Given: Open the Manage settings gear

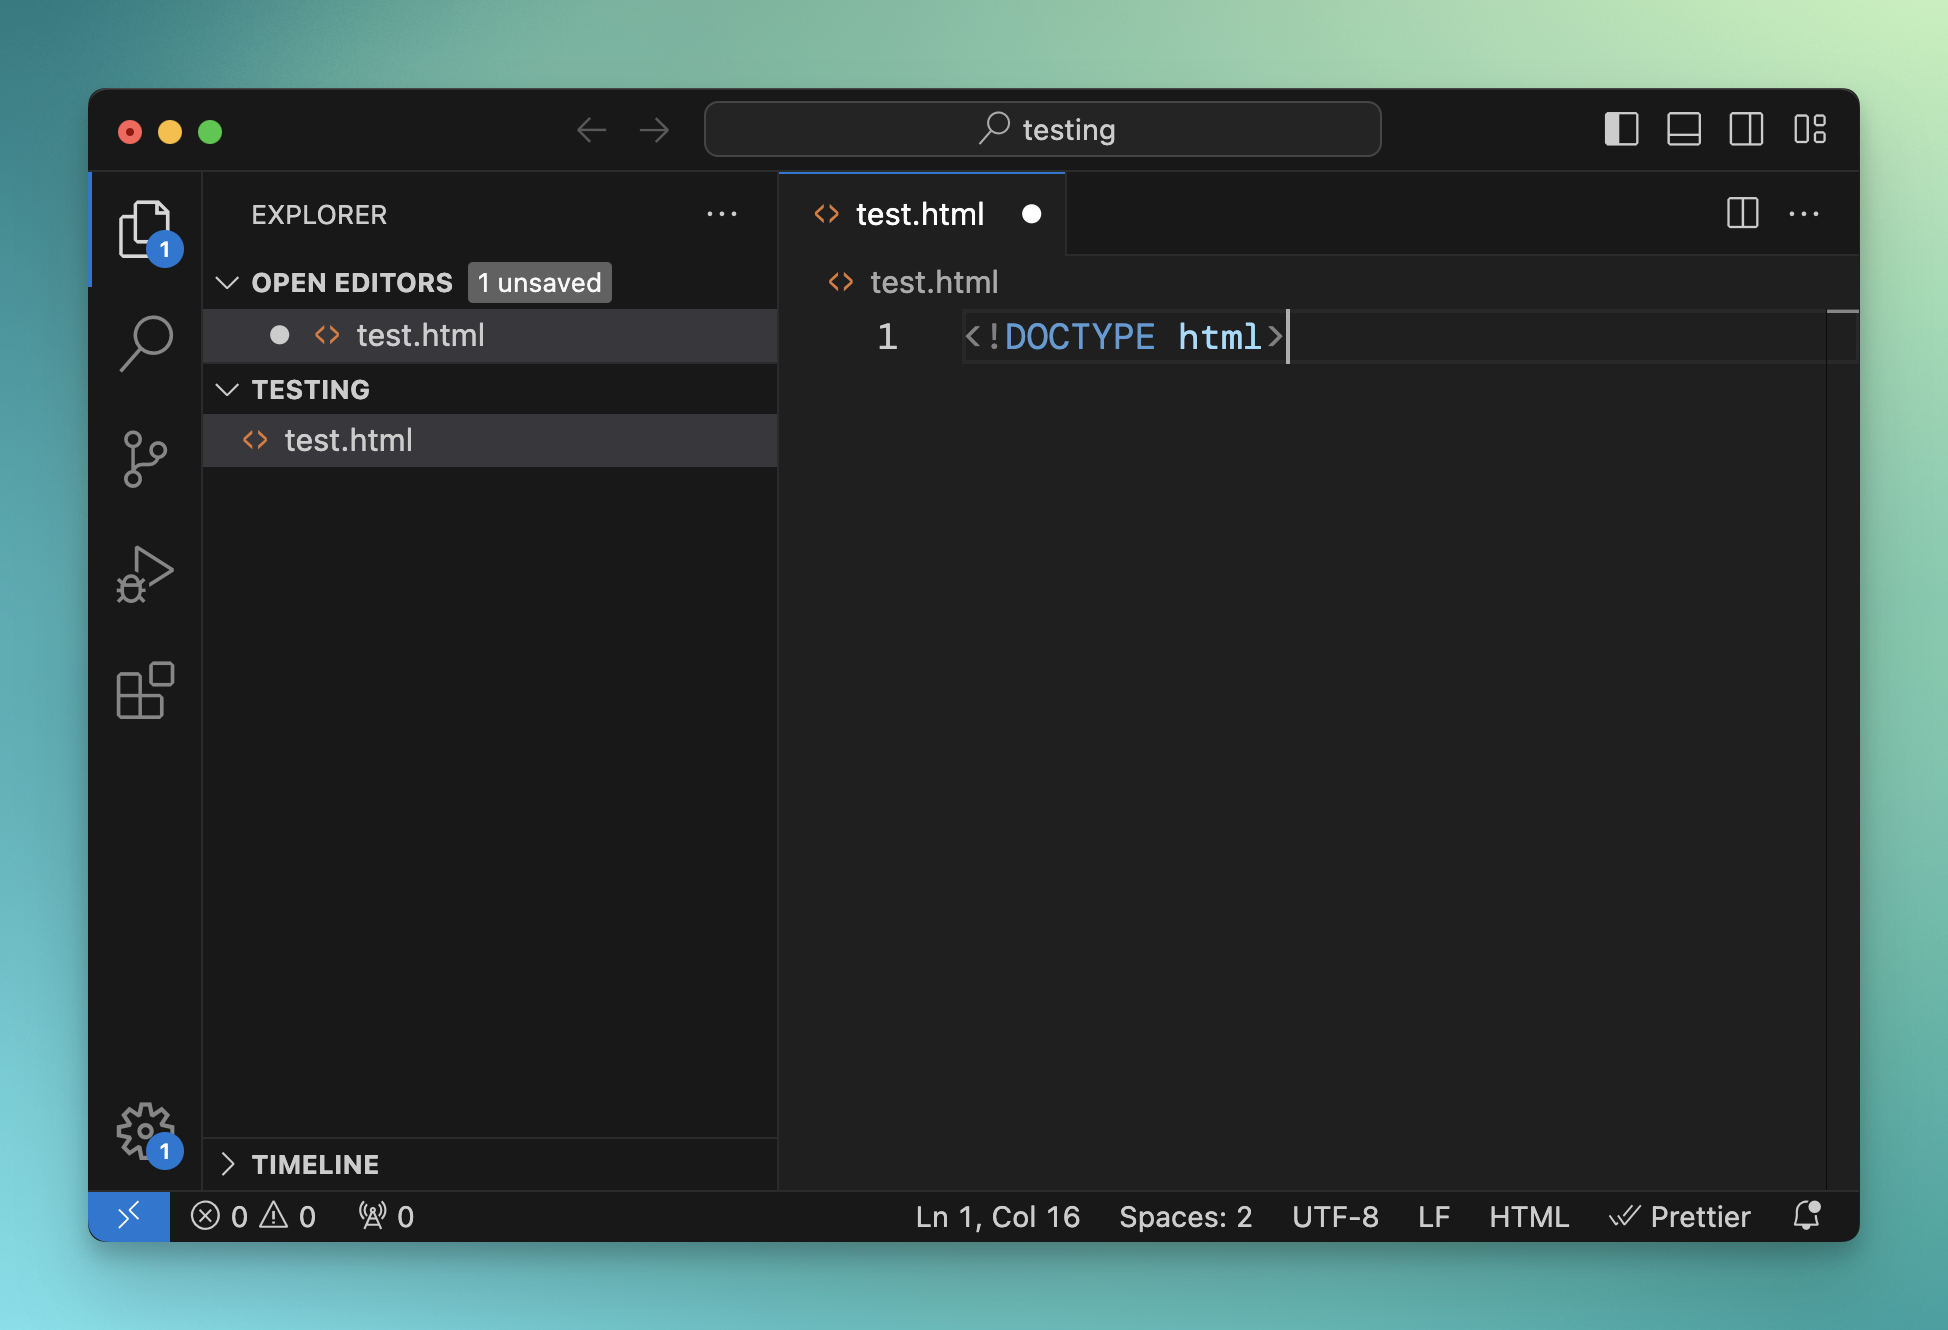Looking at the screenshot, I should point(146,1131).
